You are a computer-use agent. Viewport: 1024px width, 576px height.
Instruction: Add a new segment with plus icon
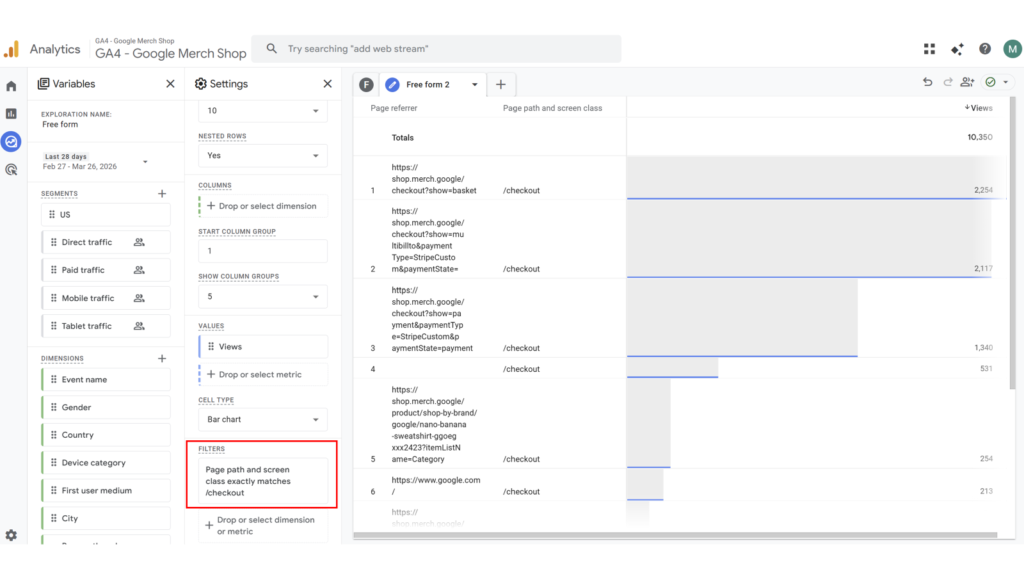point(162,193)
